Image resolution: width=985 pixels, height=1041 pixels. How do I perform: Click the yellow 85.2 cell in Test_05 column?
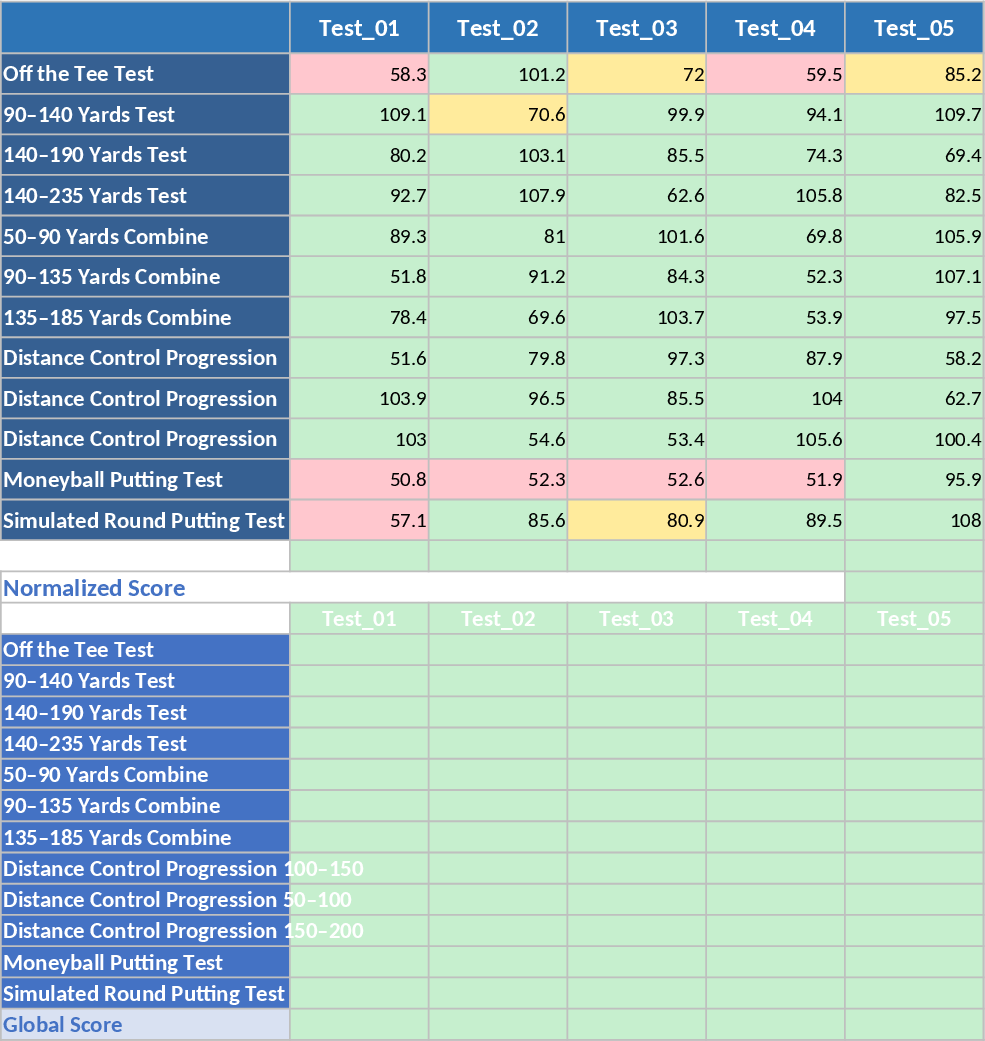pos(913,73)
